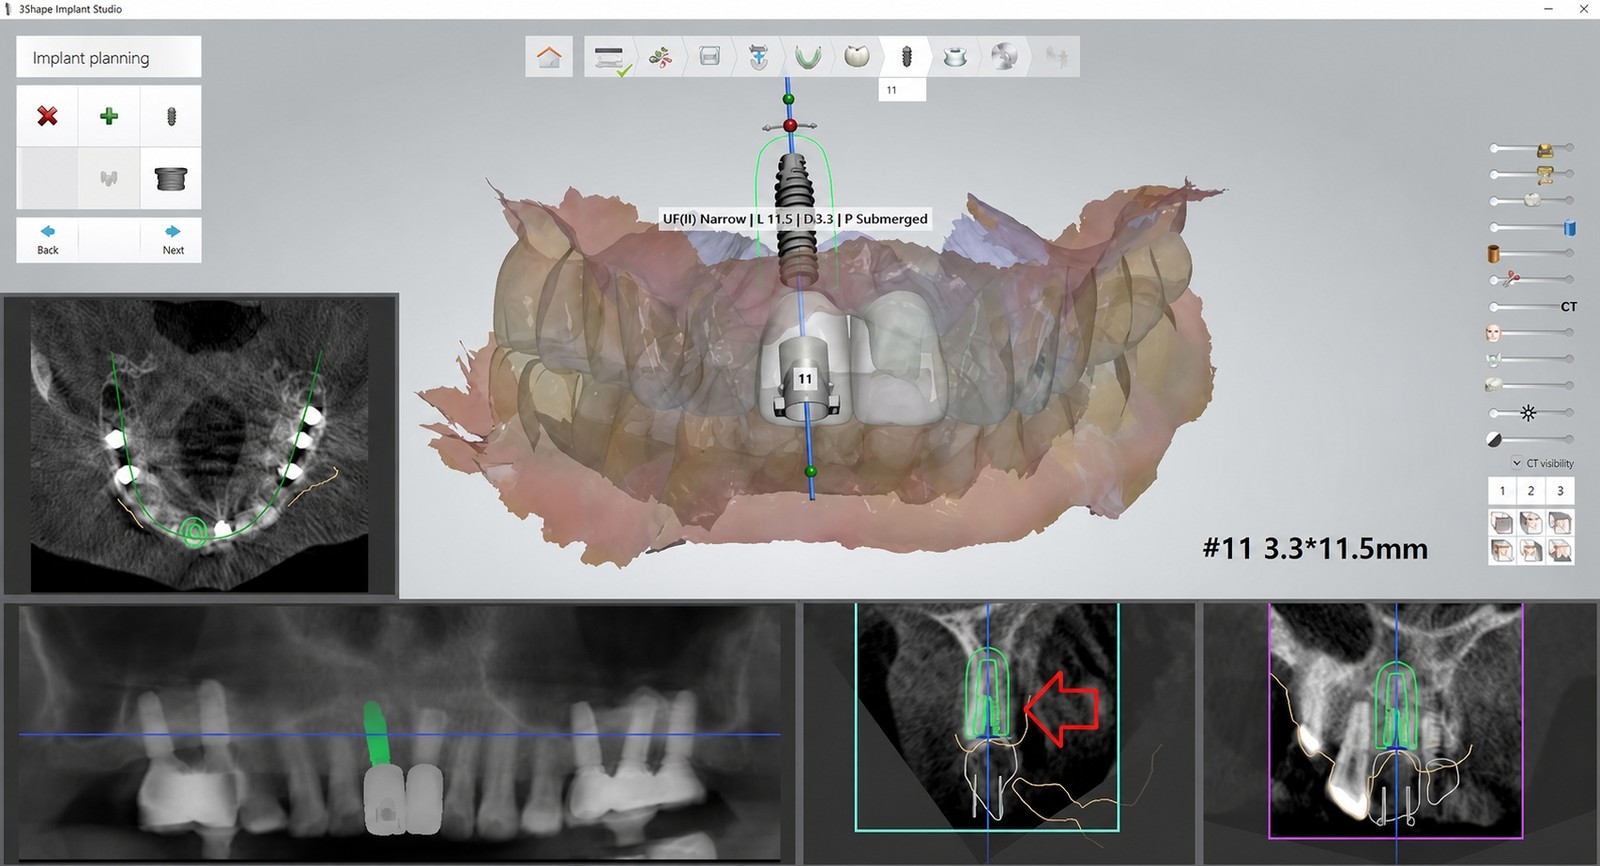The image size is (1600, 866).
Task: Select the green implant in panoramic view
Action: [x=375, y=734]
